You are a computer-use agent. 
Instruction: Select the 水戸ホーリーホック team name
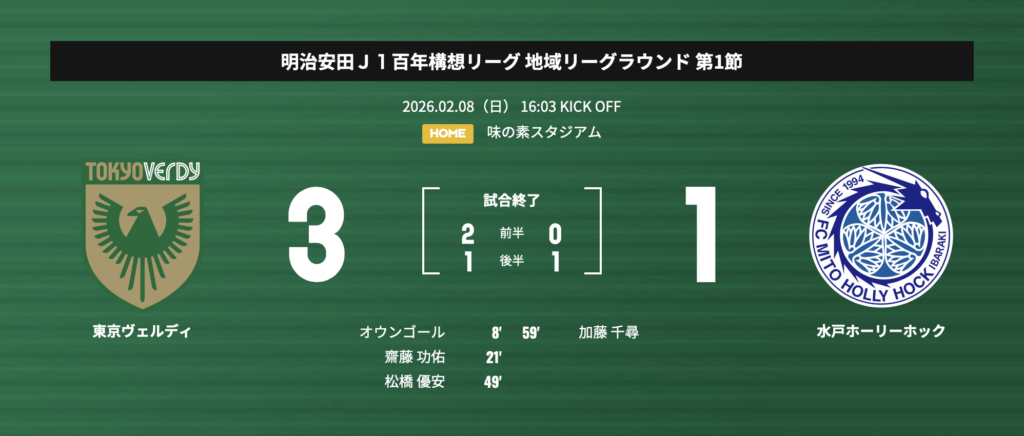(x=880, y=331)
